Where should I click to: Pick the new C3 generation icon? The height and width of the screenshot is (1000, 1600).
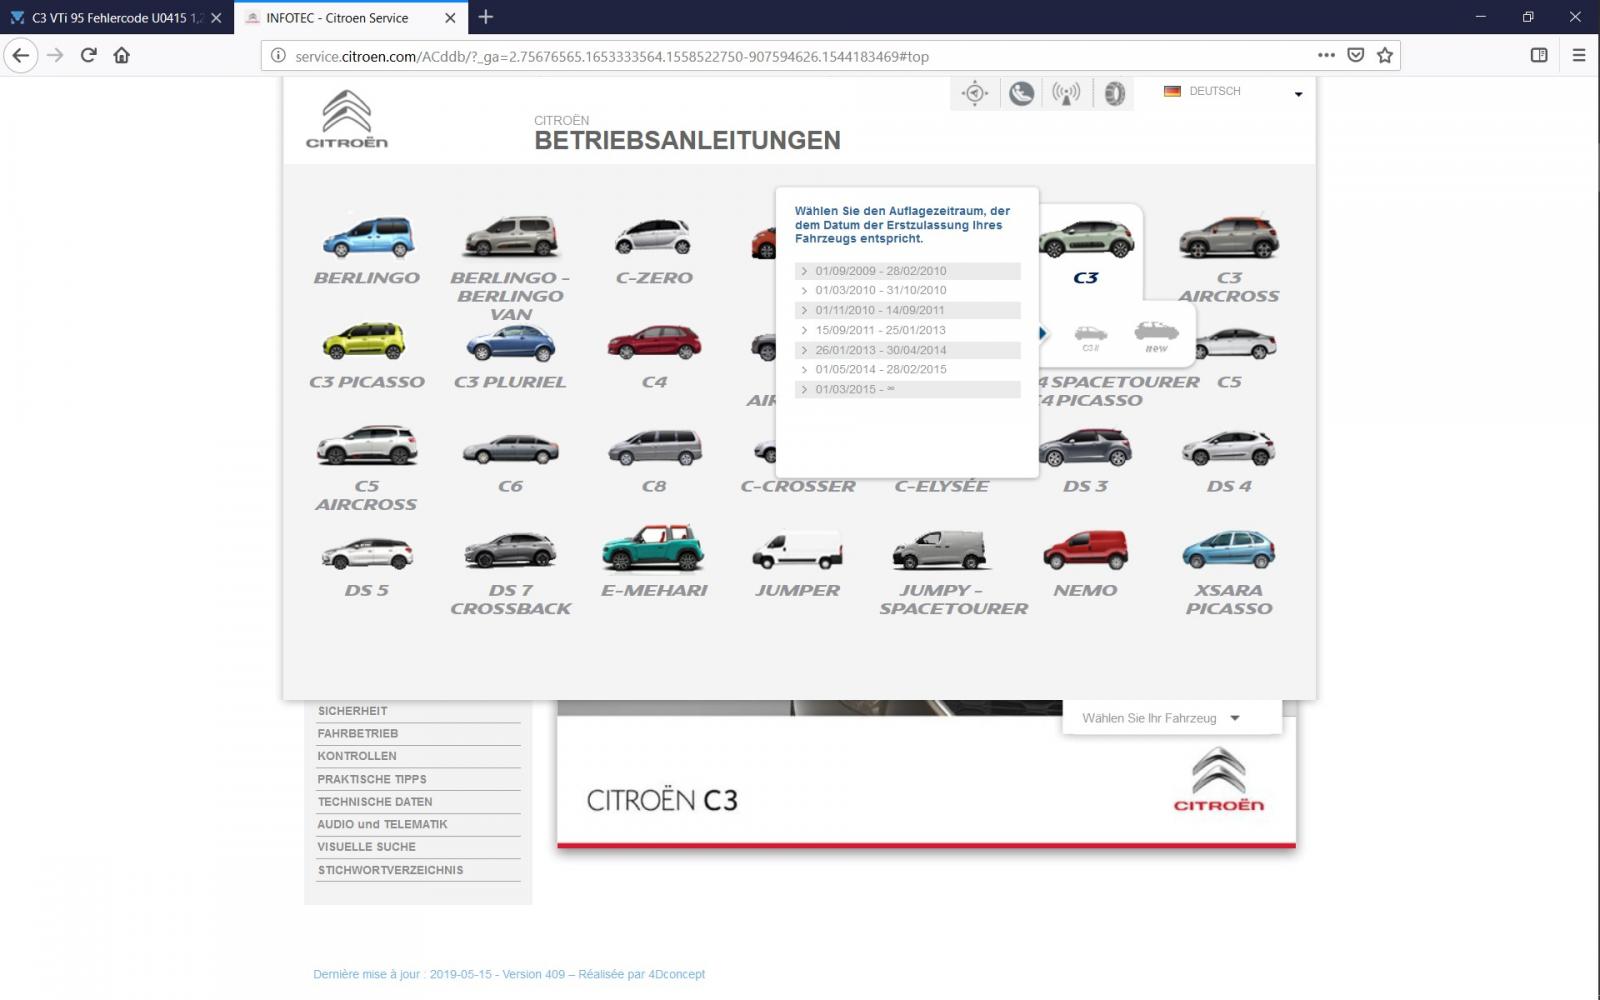(x=1157, y=337)
